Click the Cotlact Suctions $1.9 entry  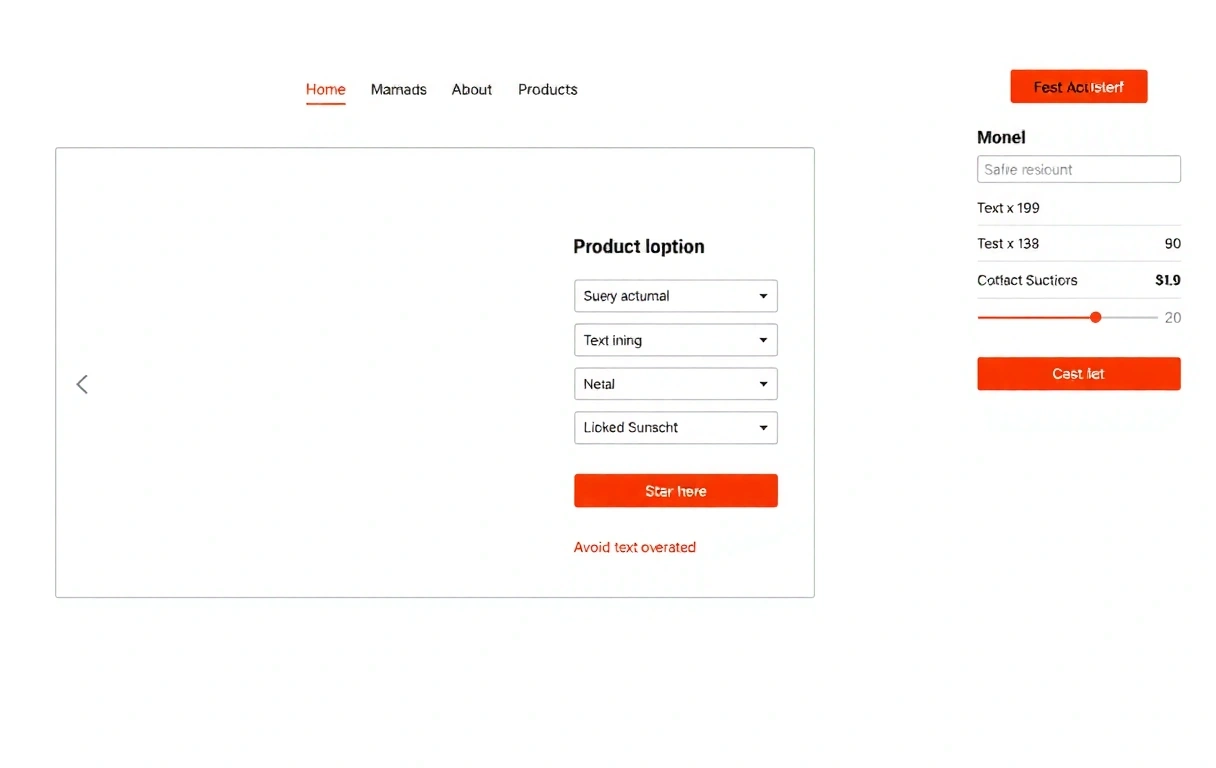(x=1078, y=280)
